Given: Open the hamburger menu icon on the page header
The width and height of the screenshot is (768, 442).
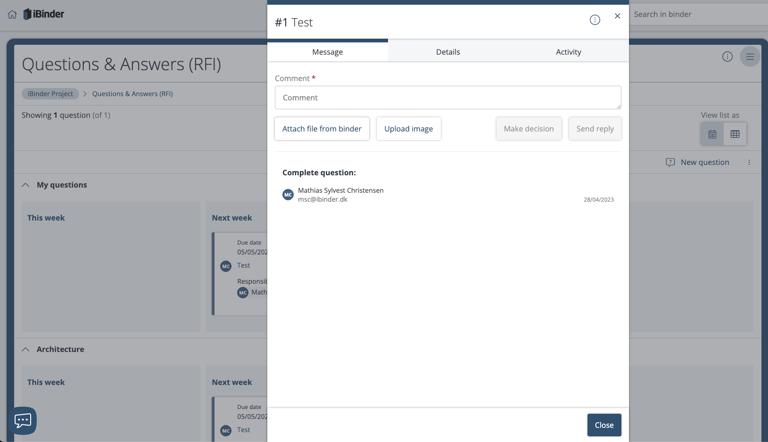Looking at the screenshot, I should point(749,57).
